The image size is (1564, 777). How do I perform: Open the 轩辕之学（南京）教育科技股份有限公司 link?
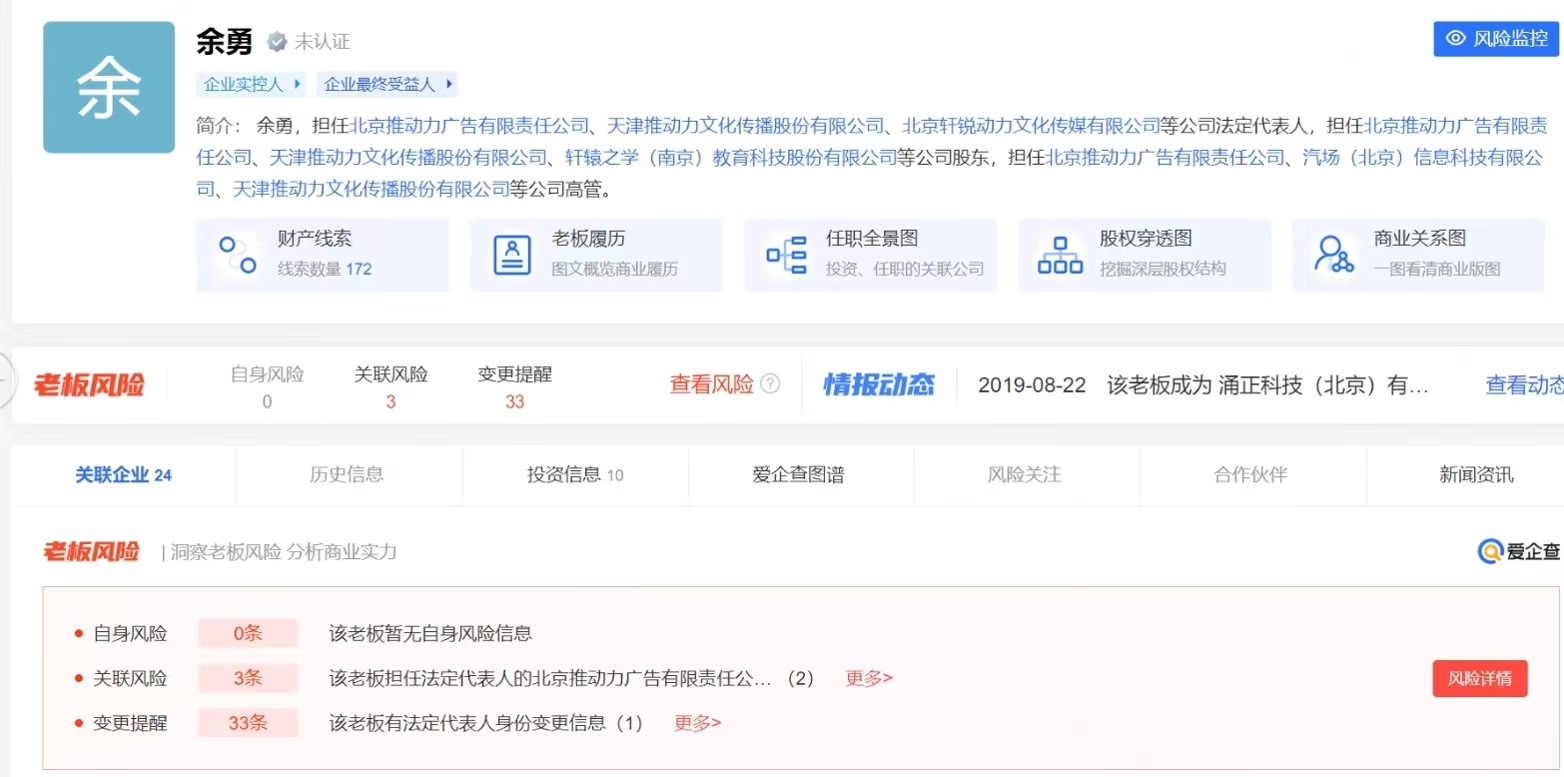pyautogui.click(x=731, y=157)
